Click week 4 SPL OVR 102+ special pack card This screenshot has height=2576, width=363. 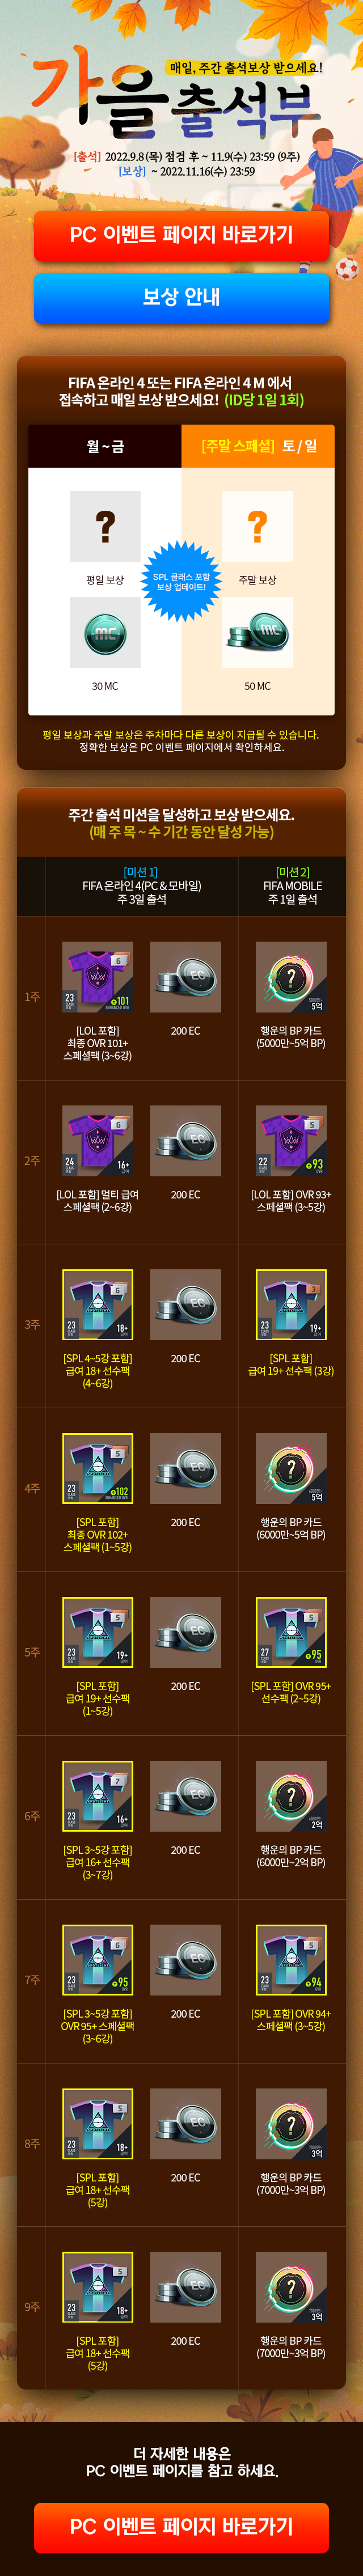pyautogui.click(x=98, y=1469)
